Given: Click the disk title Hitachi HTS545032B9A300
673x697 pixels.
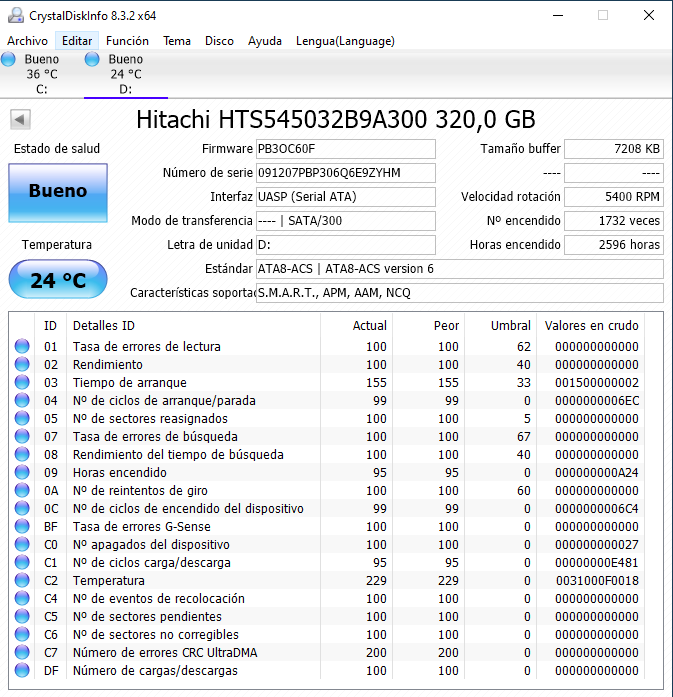Looking at the screenshot, I should (x=336, y=120).
